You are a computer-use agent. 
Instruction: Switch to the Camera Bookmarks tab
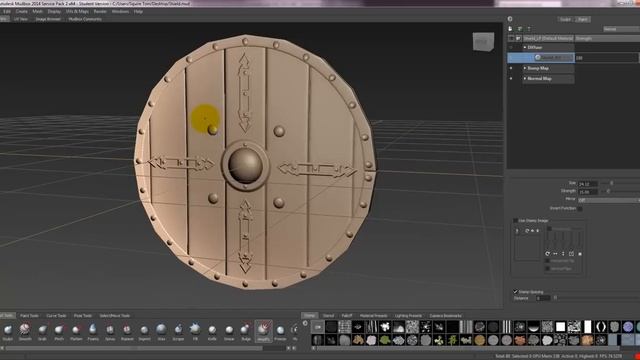click(445, 316)
